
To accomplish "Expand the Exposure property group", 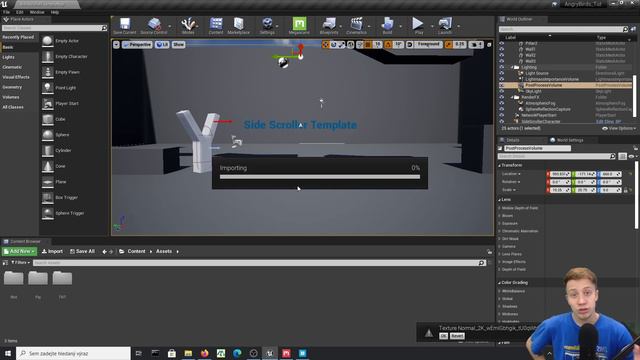I will coord(500,223).
